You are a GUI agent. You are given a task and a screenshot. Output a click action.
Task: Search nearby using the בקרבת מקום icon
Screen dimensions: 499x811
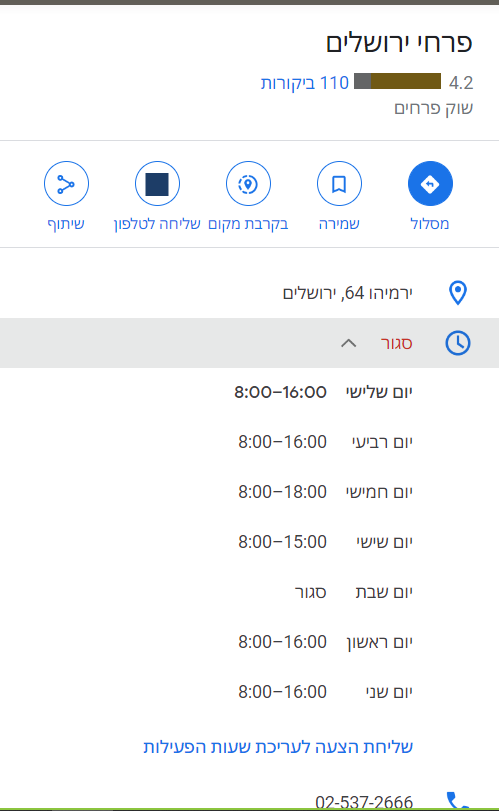(x=248, y=184)
